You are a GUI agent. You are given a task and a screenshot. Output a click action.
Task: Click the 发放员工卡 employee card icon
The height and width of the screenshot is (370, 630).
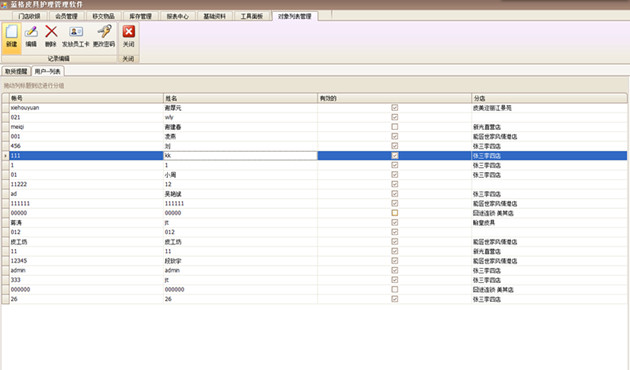coord(76,32)
